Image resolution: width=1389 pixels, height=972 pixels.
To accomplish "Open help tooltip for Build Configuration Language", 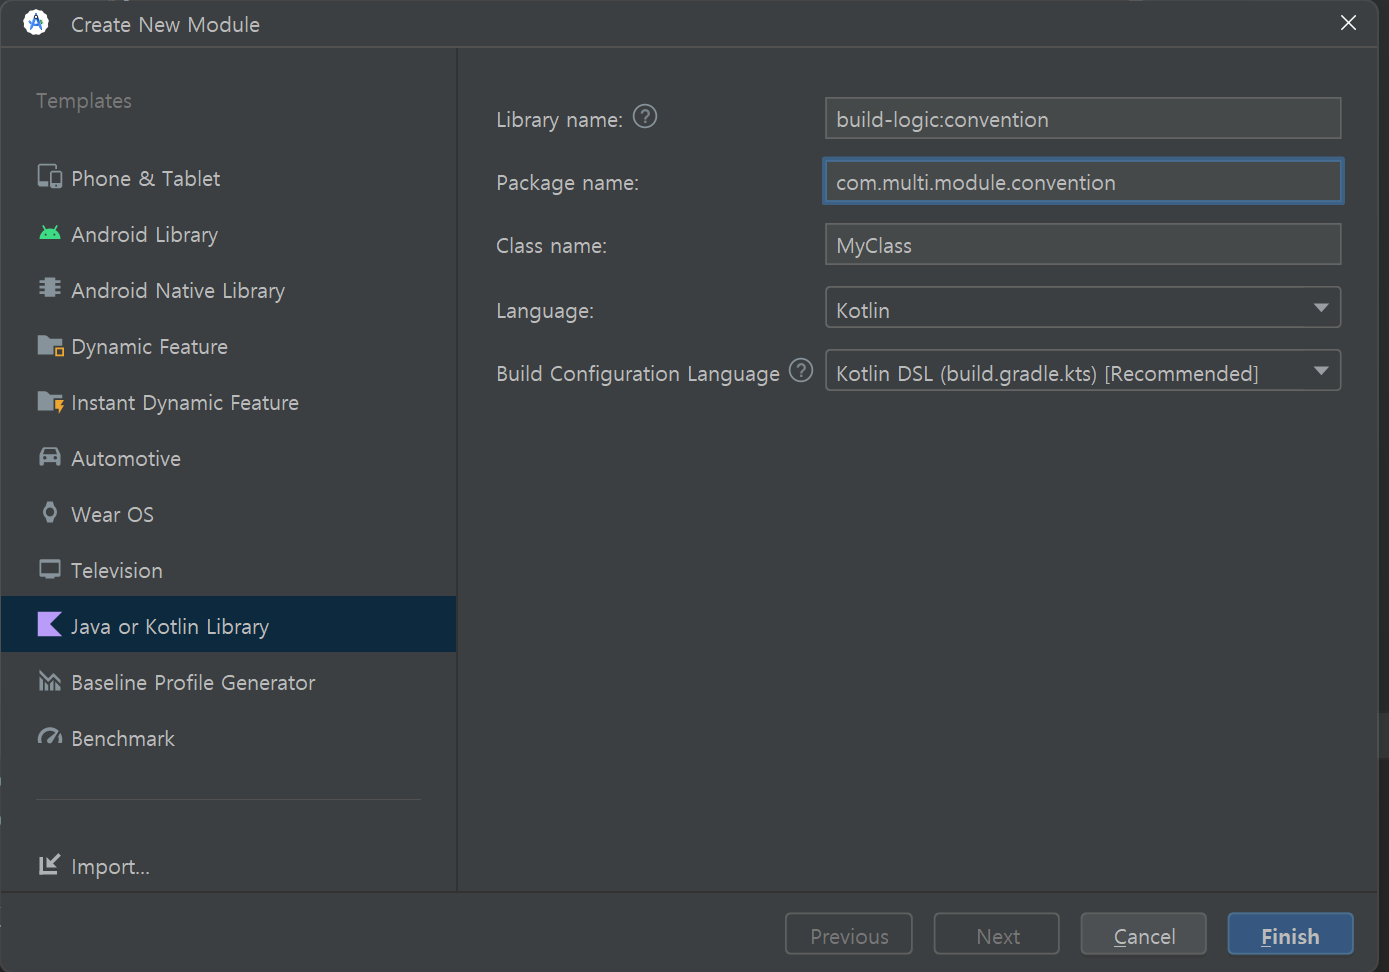I will pyautogui.click(x=801, y=371).
